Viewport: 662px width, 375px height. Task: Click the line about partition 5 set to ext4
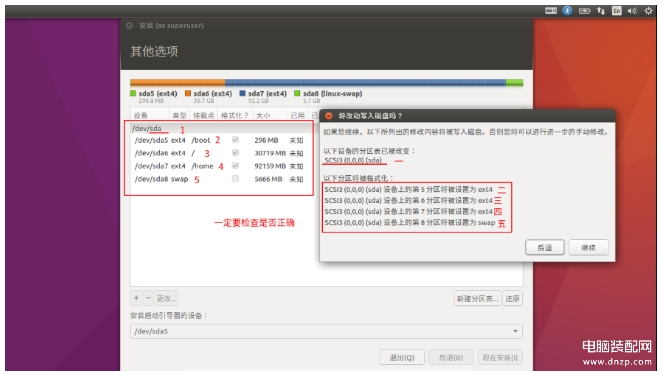point(408,190)
